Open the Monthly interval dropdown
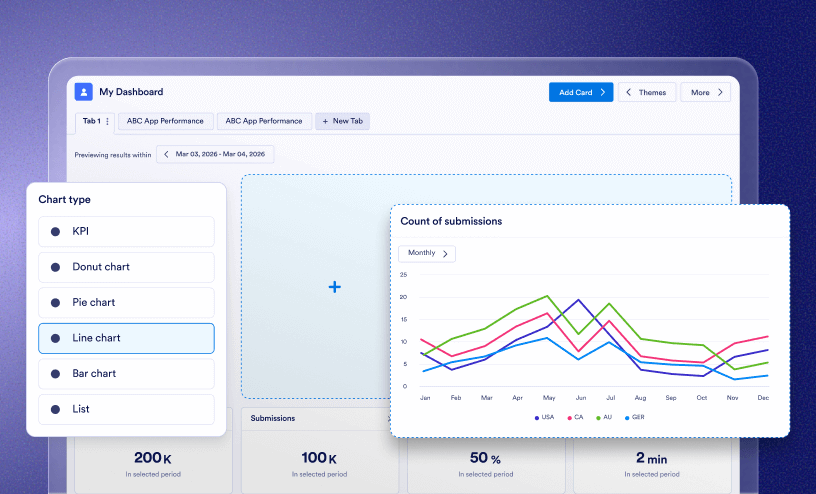The image size is (816, 494). point(427,254)
